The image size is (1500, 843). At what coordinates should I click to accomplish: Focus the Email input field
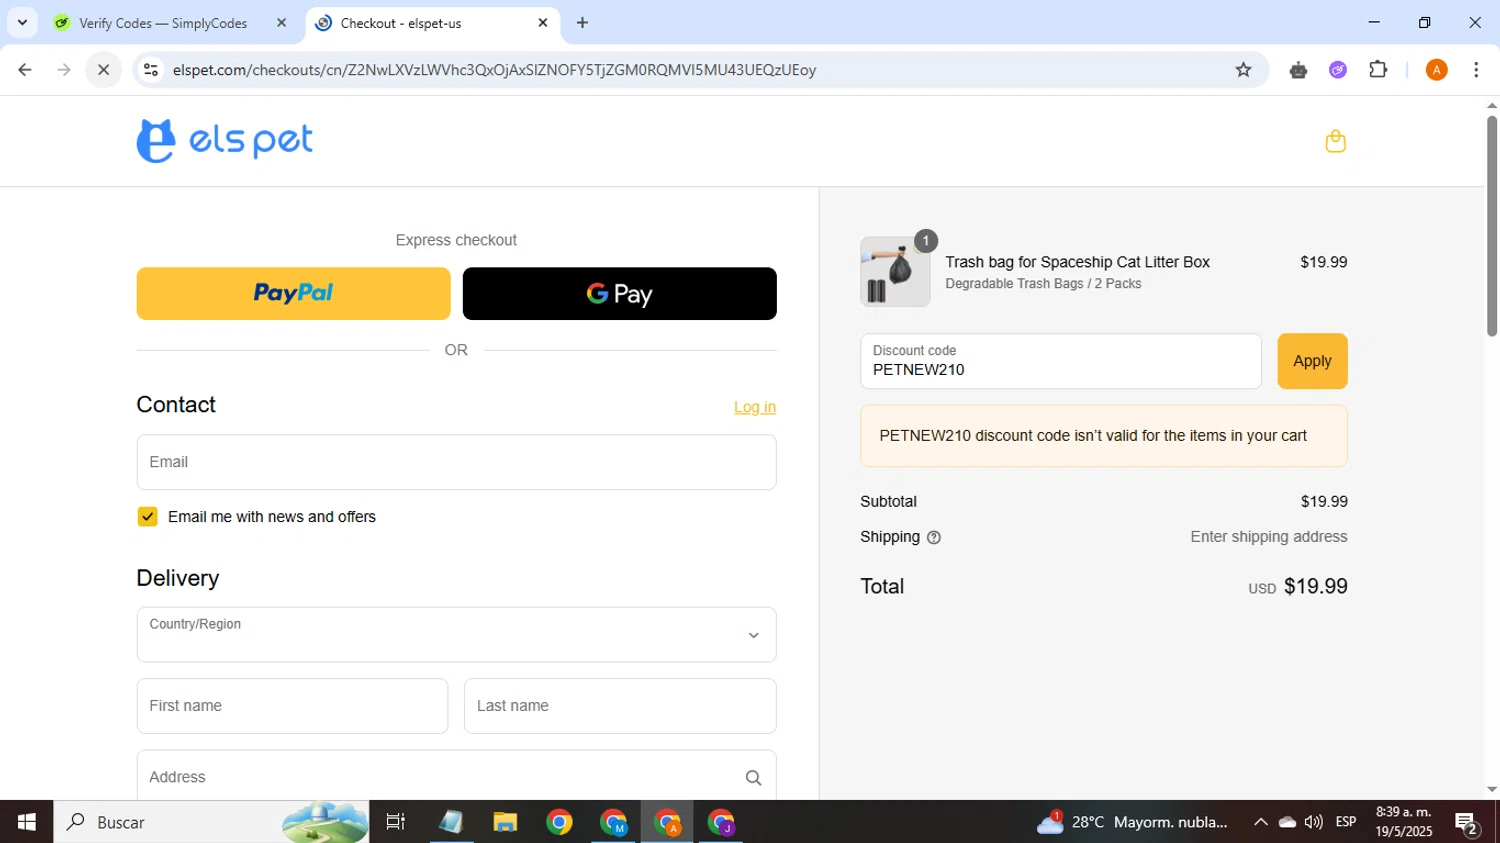(x=456, y=462)
